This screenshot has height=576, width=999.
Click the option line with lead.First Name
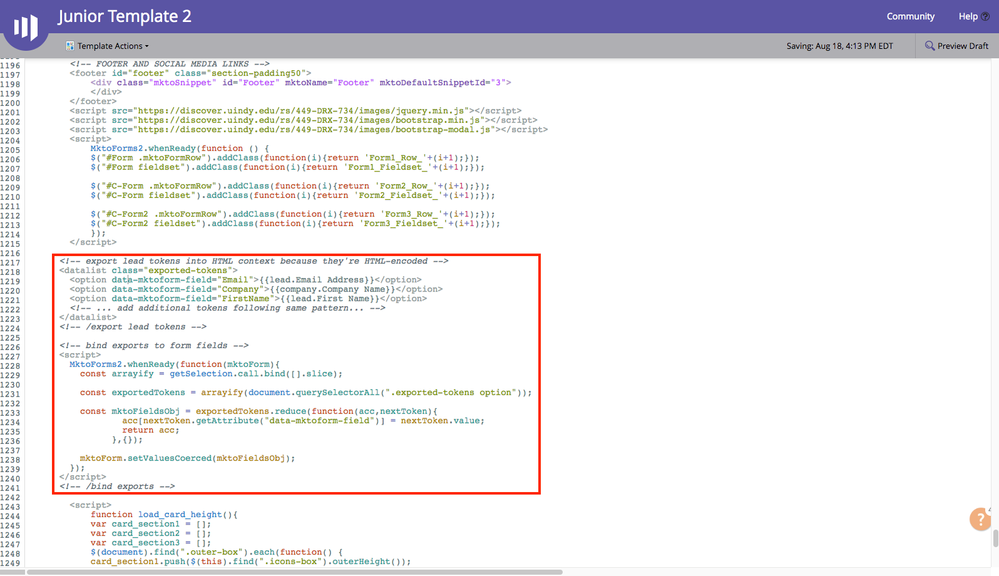tap(248, 299)
